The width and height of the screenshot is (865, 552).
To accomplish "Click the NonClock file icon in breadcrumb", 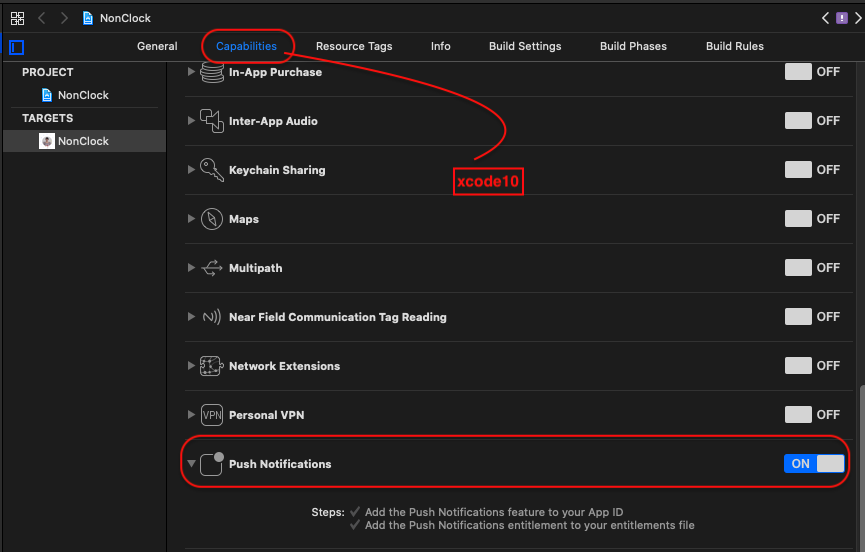I will tap(88, 18).
